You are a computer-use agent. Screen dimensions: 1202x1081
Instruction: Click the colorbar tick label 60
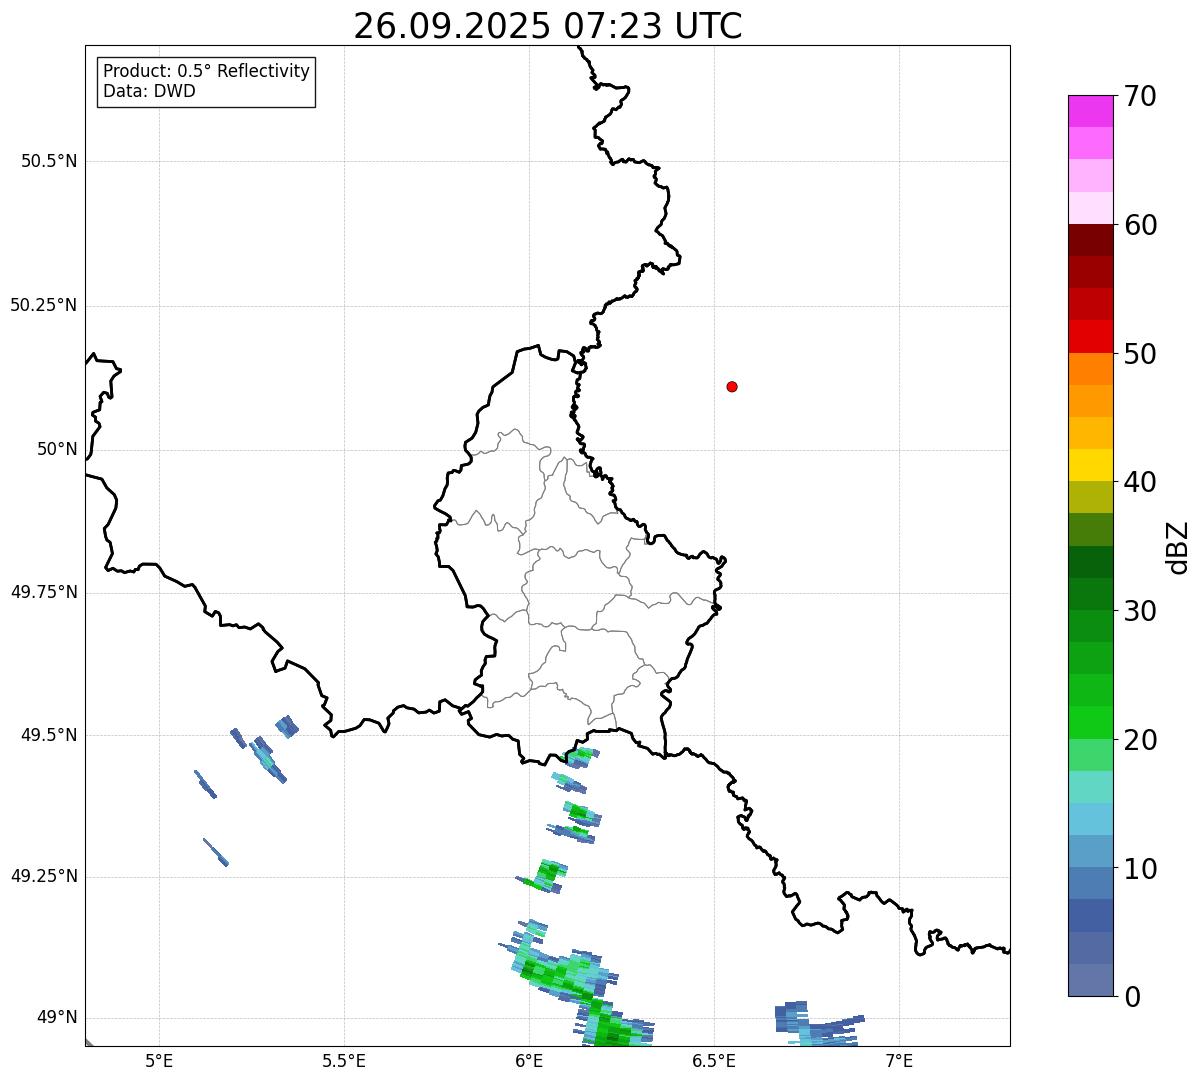[x=1140, y=225]
